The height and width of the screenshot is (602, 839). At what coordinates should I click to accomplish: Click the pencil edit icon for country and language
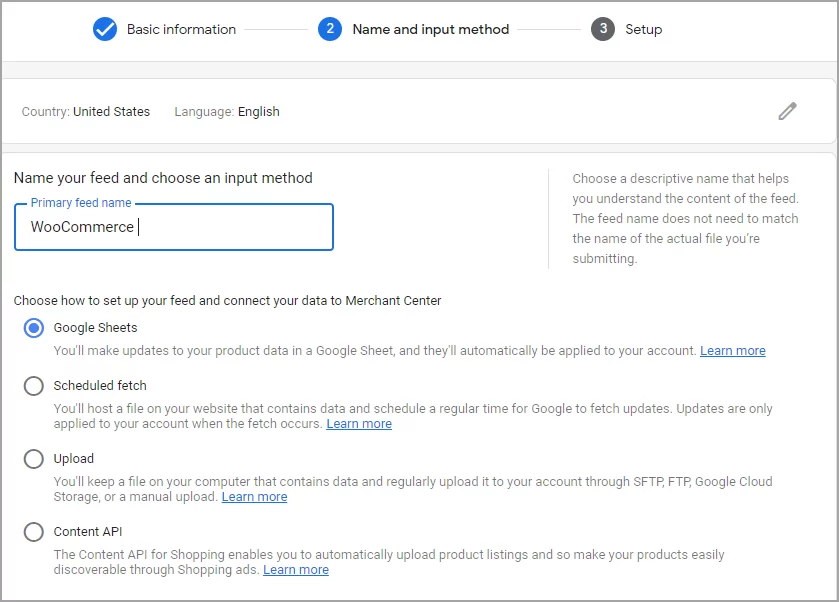pos(787,110)
